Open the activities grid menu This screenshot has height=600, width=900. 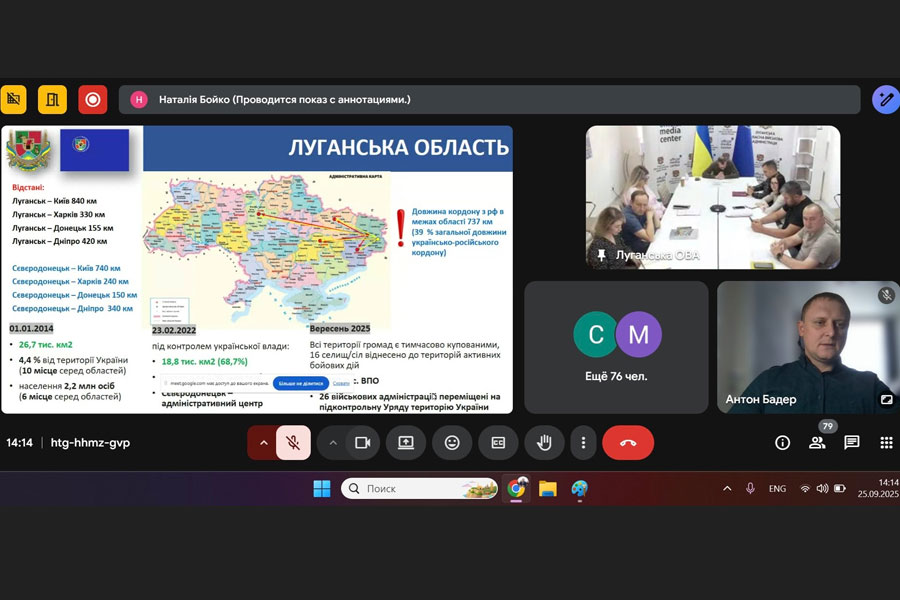click(886, 443)
